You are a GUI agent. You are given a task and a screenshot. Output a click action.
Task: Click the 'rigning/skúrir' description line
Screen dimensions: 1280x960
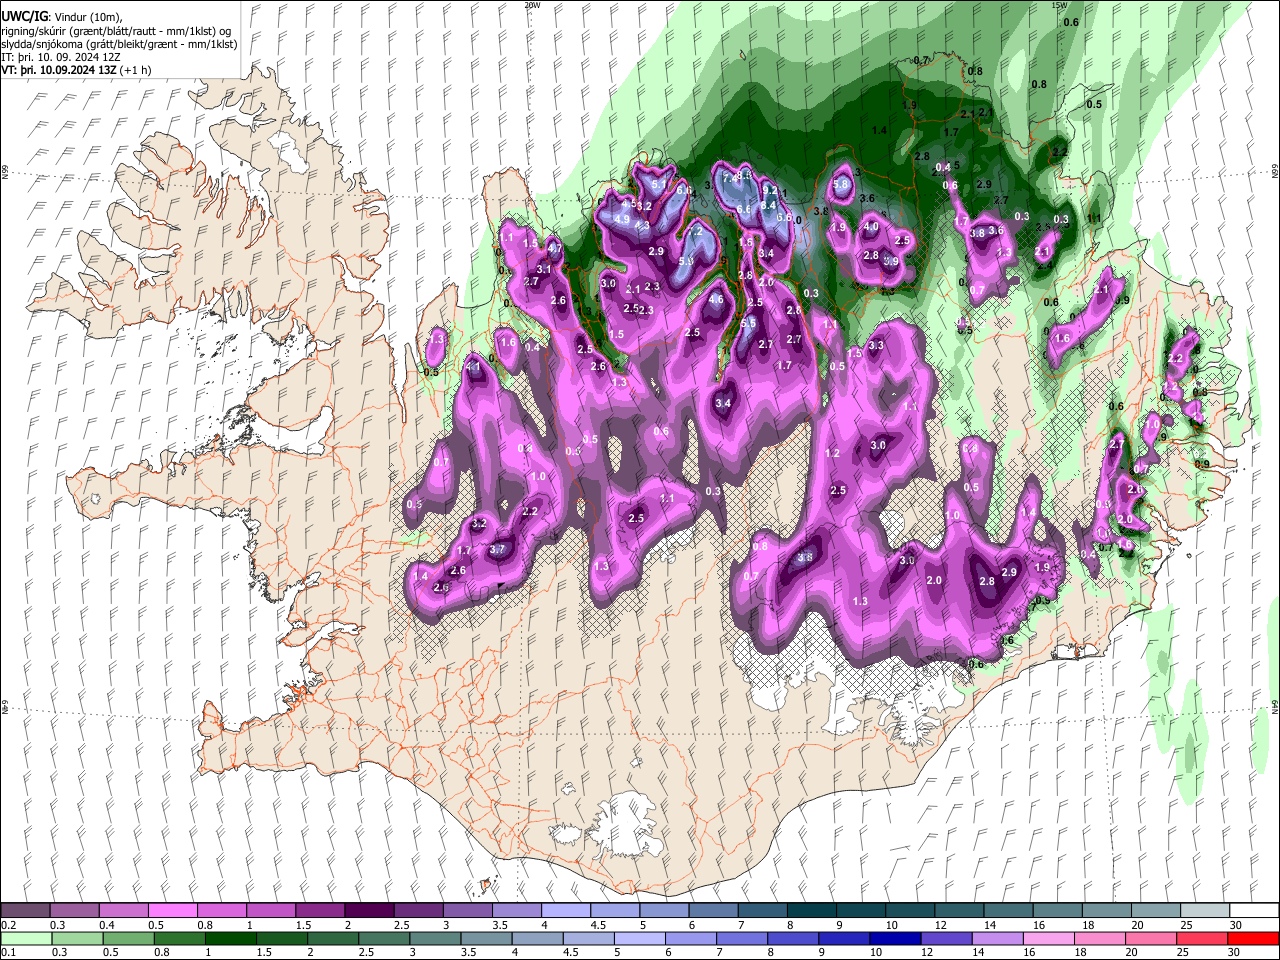coord(115,31)
